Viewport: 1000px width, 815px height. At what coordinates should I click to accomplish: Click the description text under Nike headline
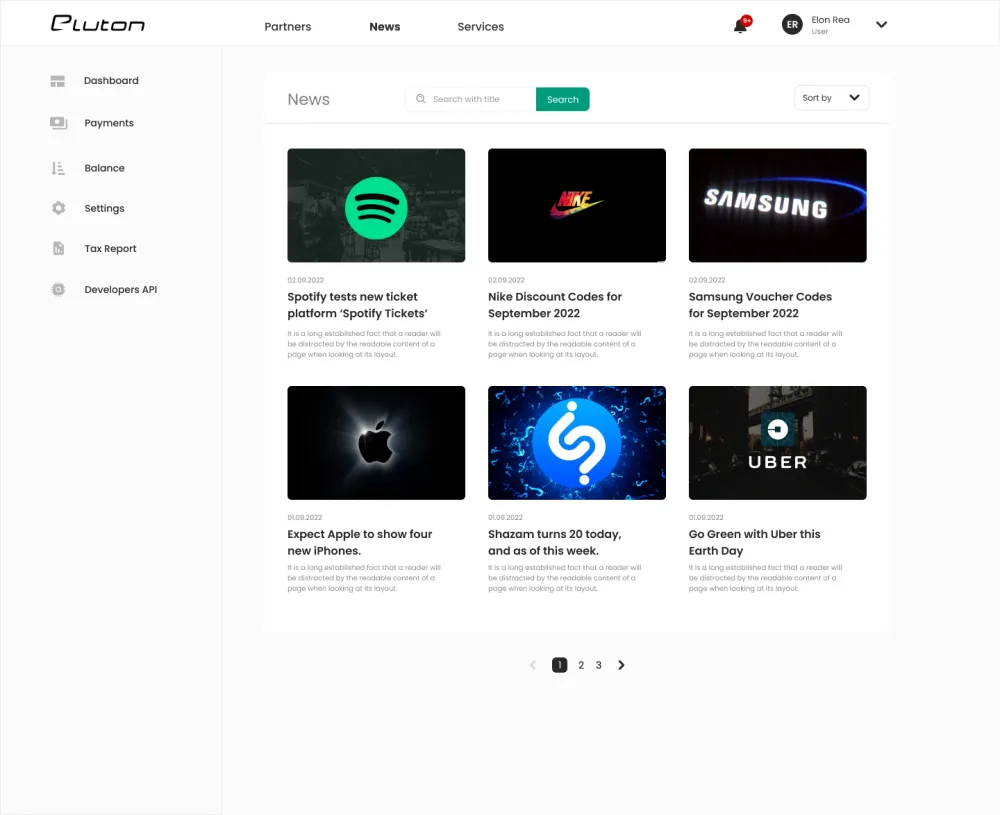[564, 344]
